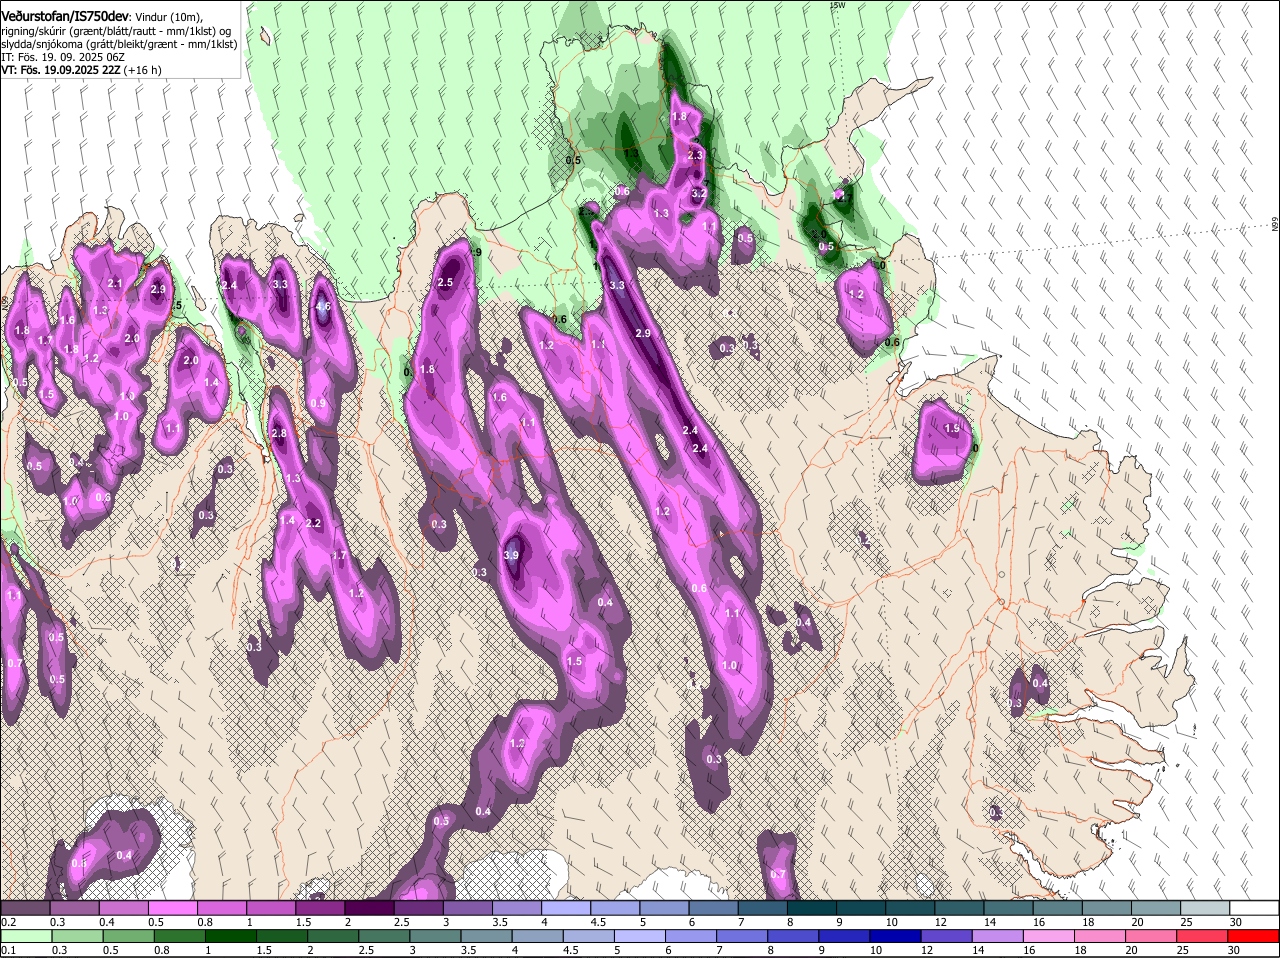The width and height of the screenshot is (1280, 958).
Task: Click the "2.8" value label on the map
Action: (279, 433)
